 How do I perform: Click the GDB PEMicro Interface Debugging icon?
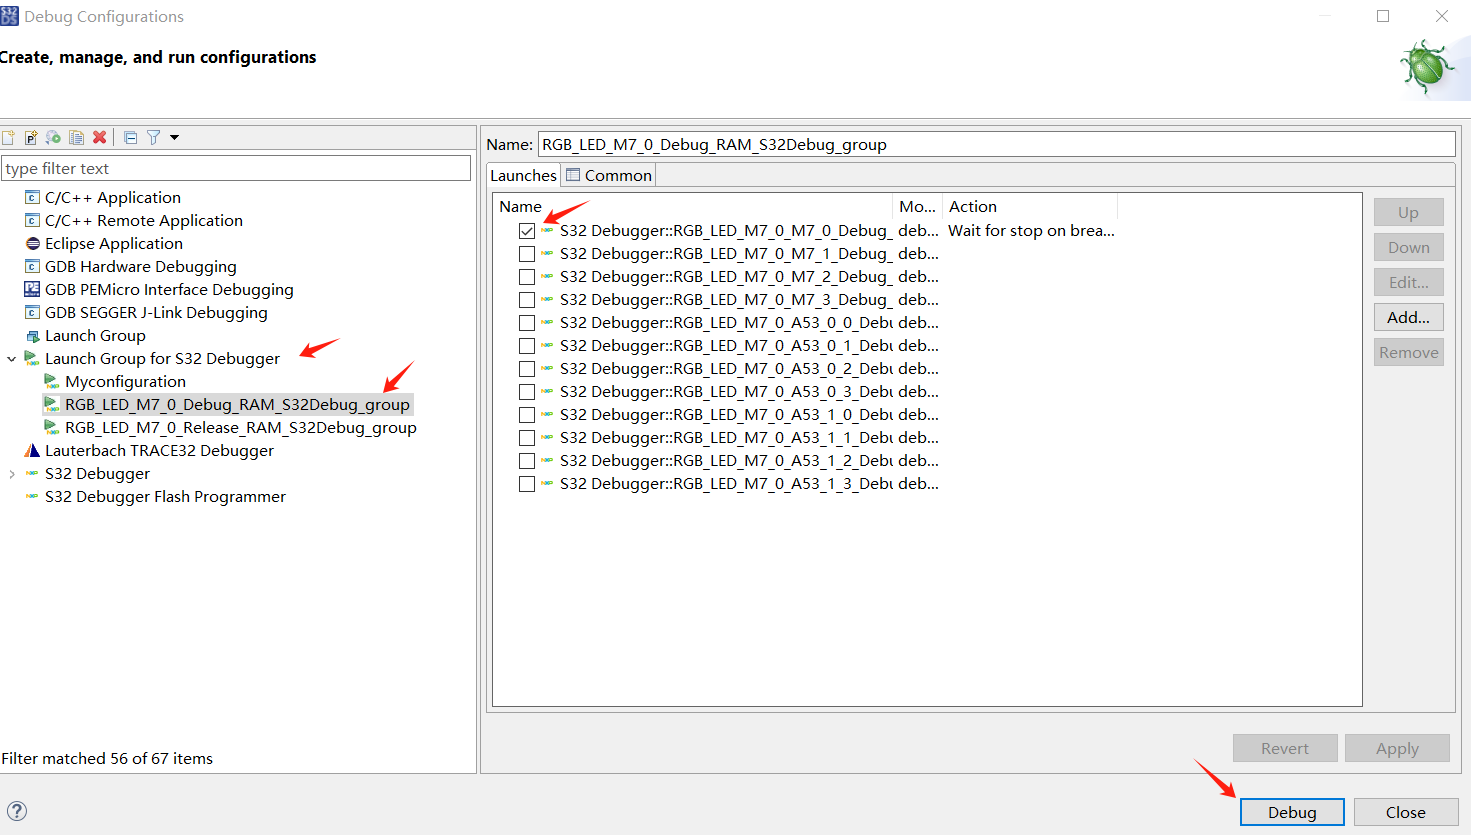32,289
